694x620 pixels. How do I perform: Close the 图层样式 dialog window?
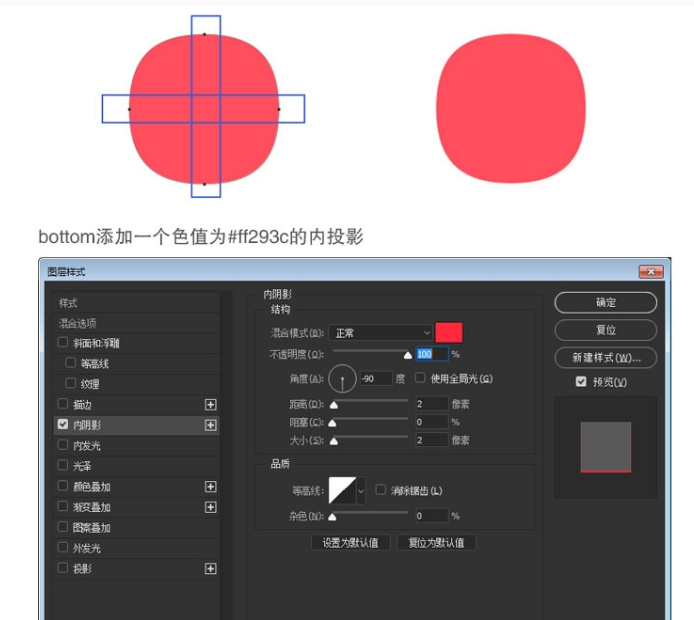click(652, 271)
